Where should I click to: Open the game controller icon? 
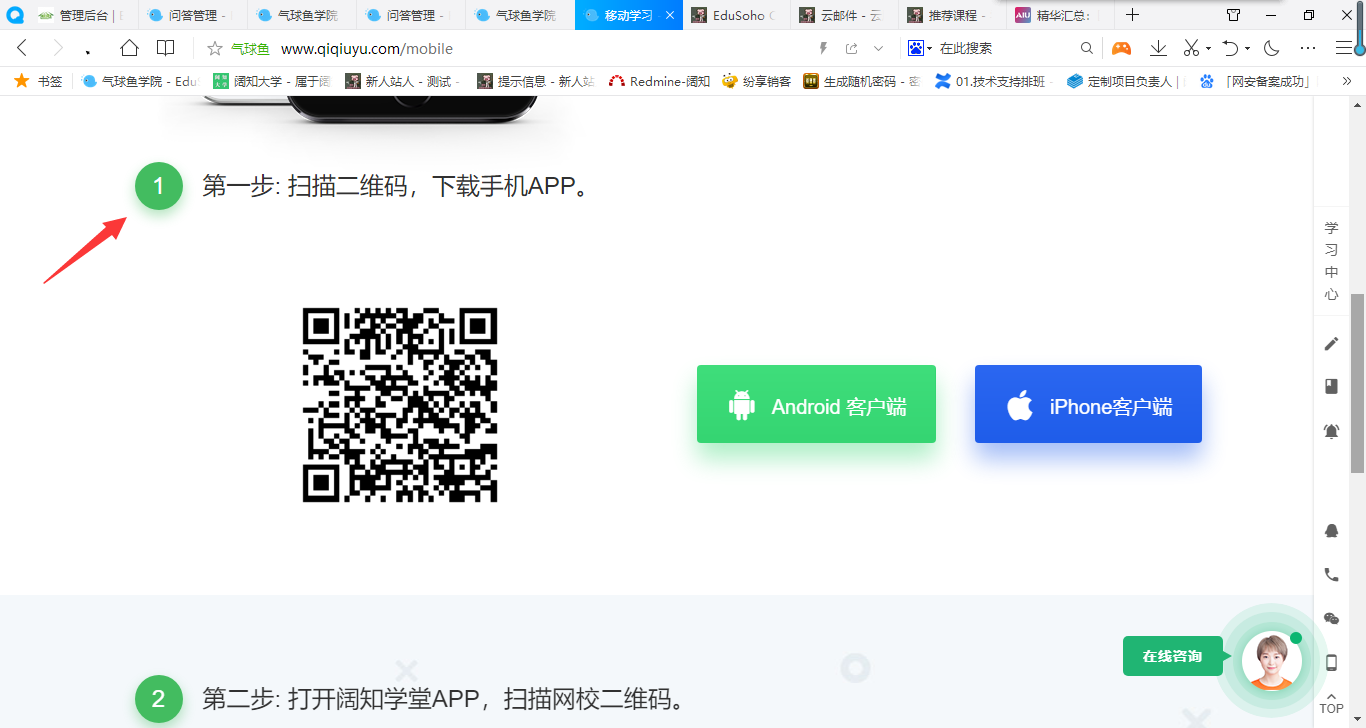point(1122,48)
